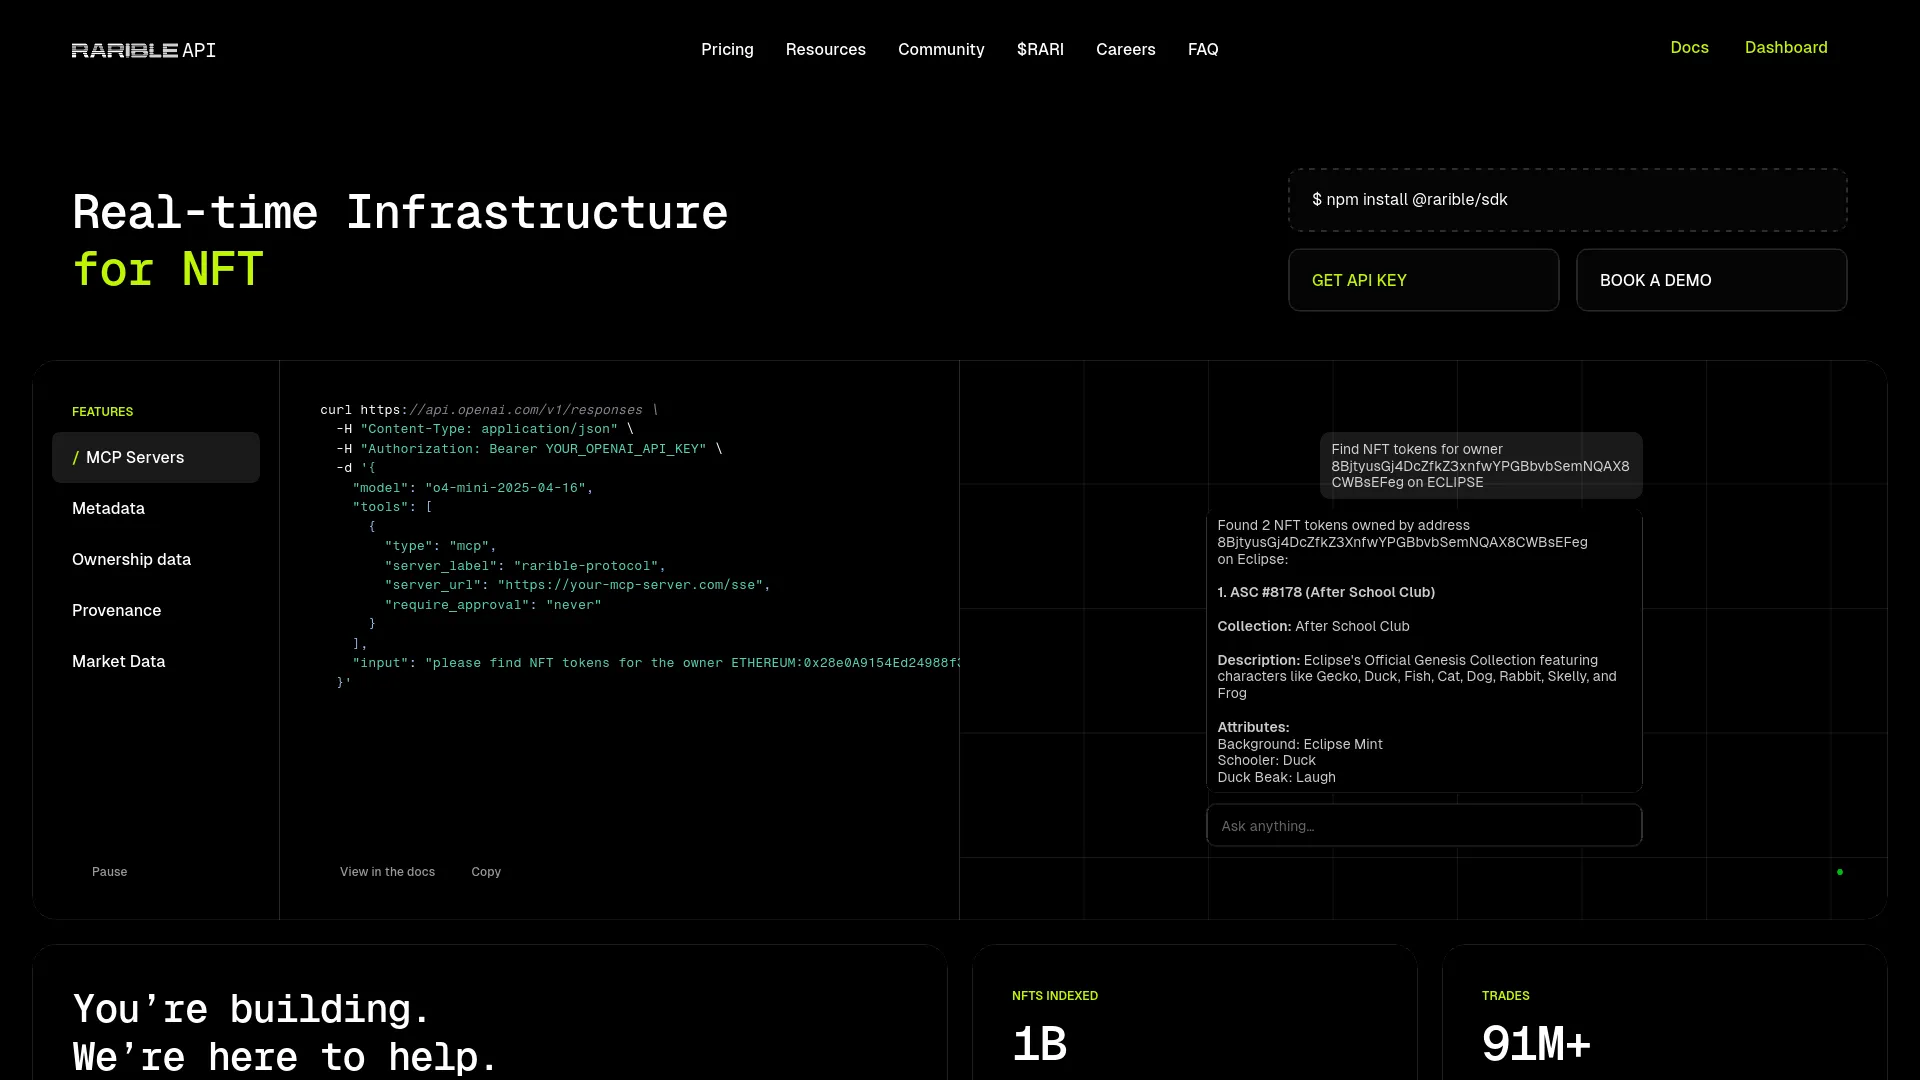Click the "server_label": "rarible-protocol" code line
This screenshot has height=1080, width=1920.
(x=525, y=566)
